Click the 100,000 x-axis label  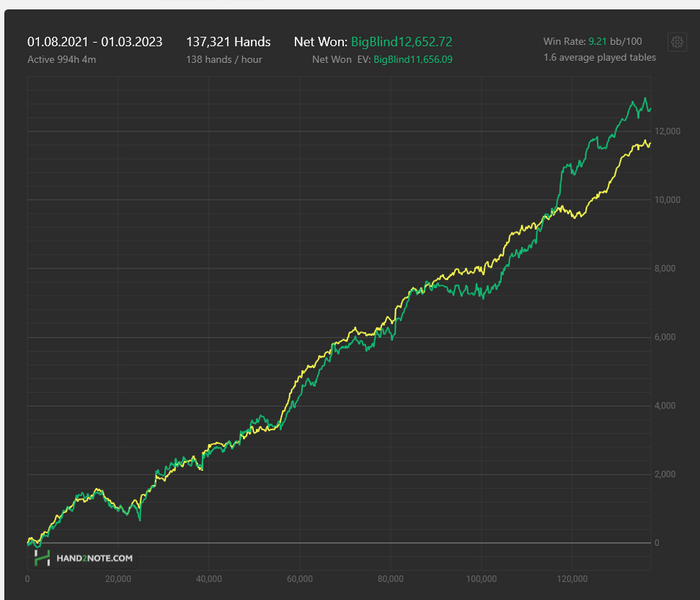(481, 579)
